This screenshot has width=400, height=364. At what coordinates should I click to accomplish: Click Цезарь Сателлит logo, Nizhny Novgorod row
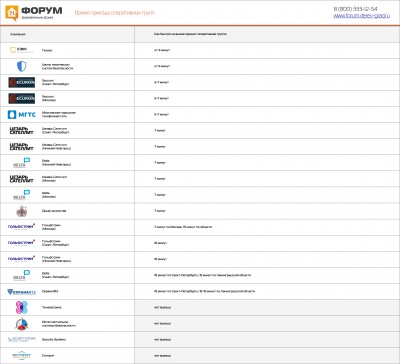pyautogui.click(x=22, y=146)
